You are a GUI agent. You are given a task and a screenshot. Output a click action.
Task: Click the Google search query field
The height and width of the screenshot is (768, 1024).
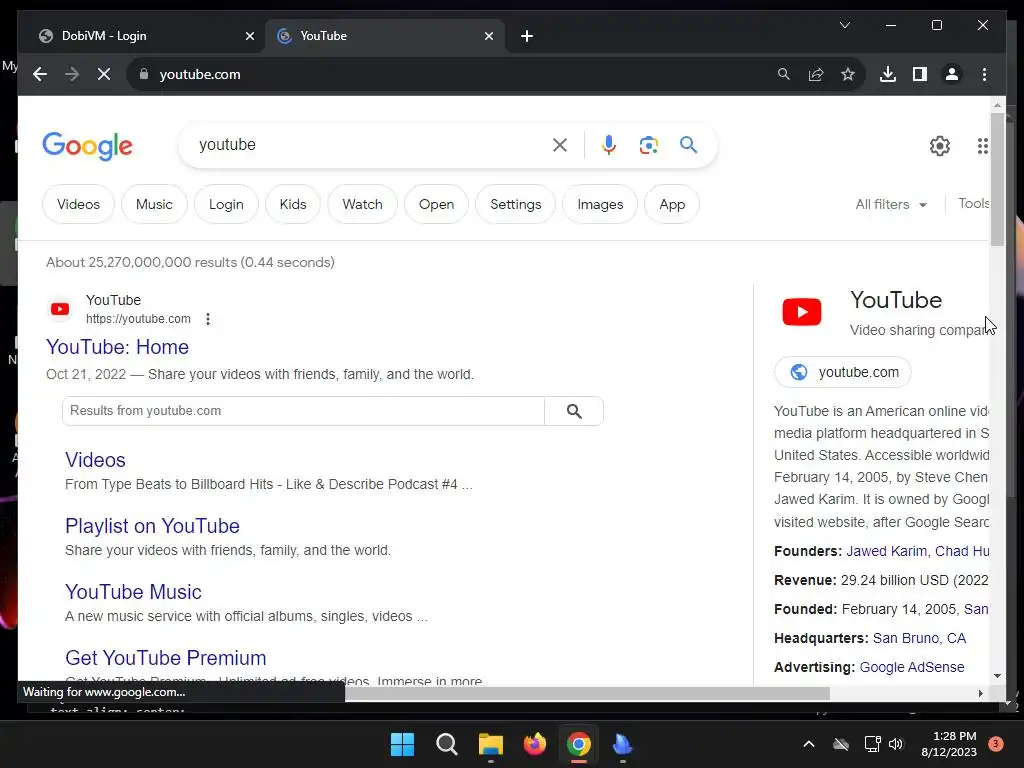[x=372, y=145]
